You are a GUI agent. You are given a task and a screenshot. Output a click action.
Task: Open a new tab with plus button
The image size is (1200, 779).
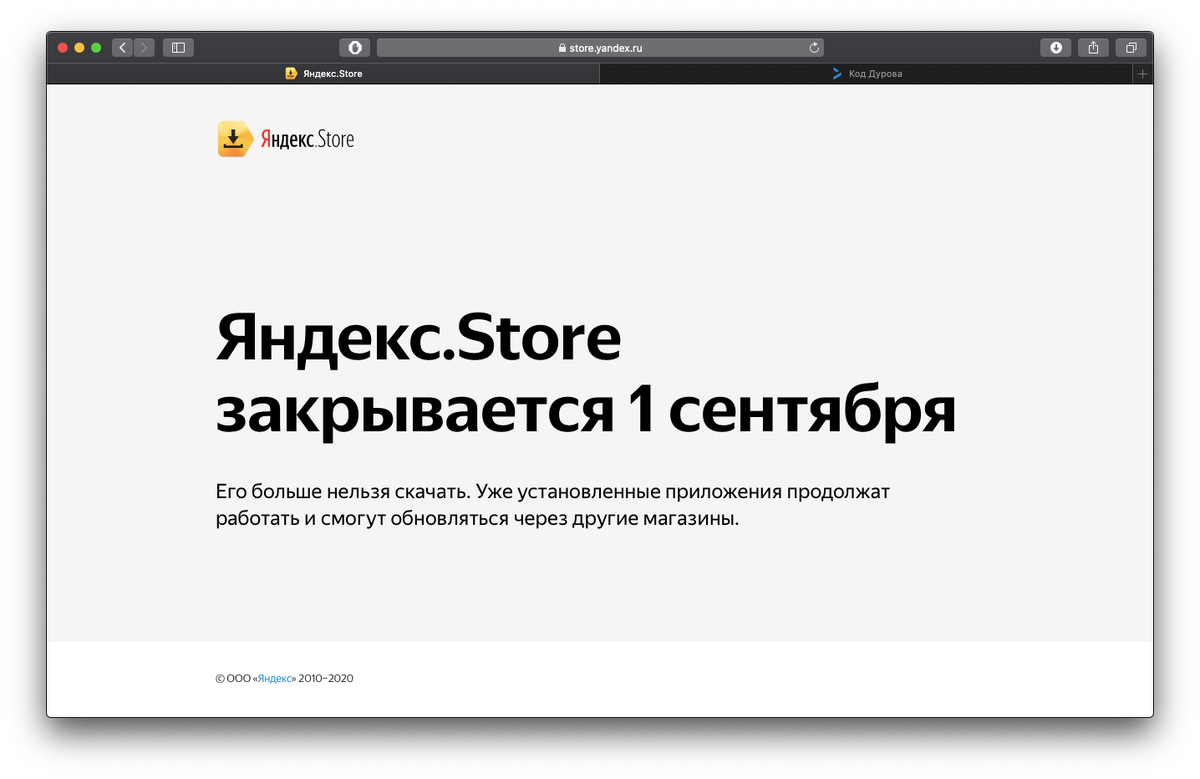(x=1143, y=73)
